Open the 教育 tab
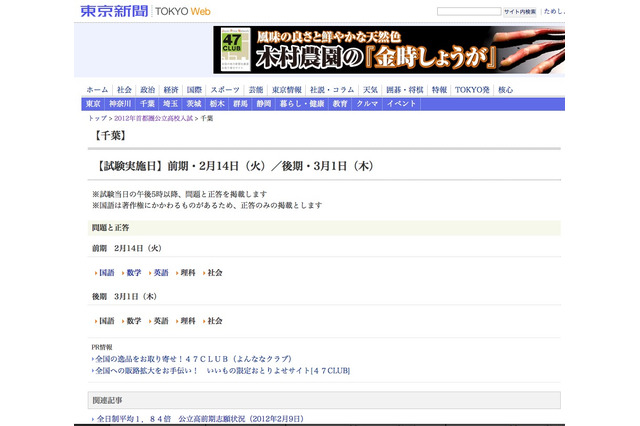640x426 pixels. [x=340, y=104]
